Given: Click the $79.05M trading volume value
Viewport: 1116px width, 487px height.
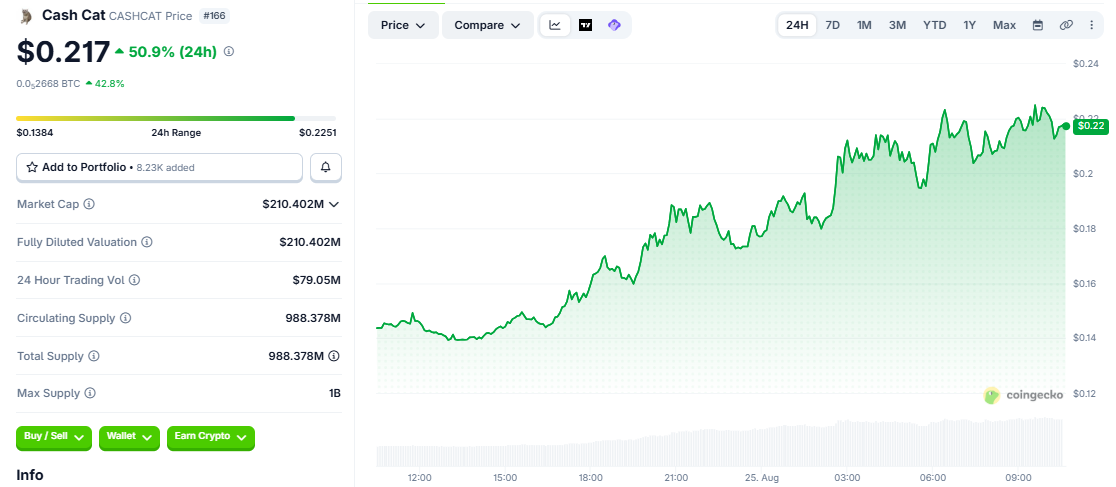Looking at the screenshot, I should [317, 280].
